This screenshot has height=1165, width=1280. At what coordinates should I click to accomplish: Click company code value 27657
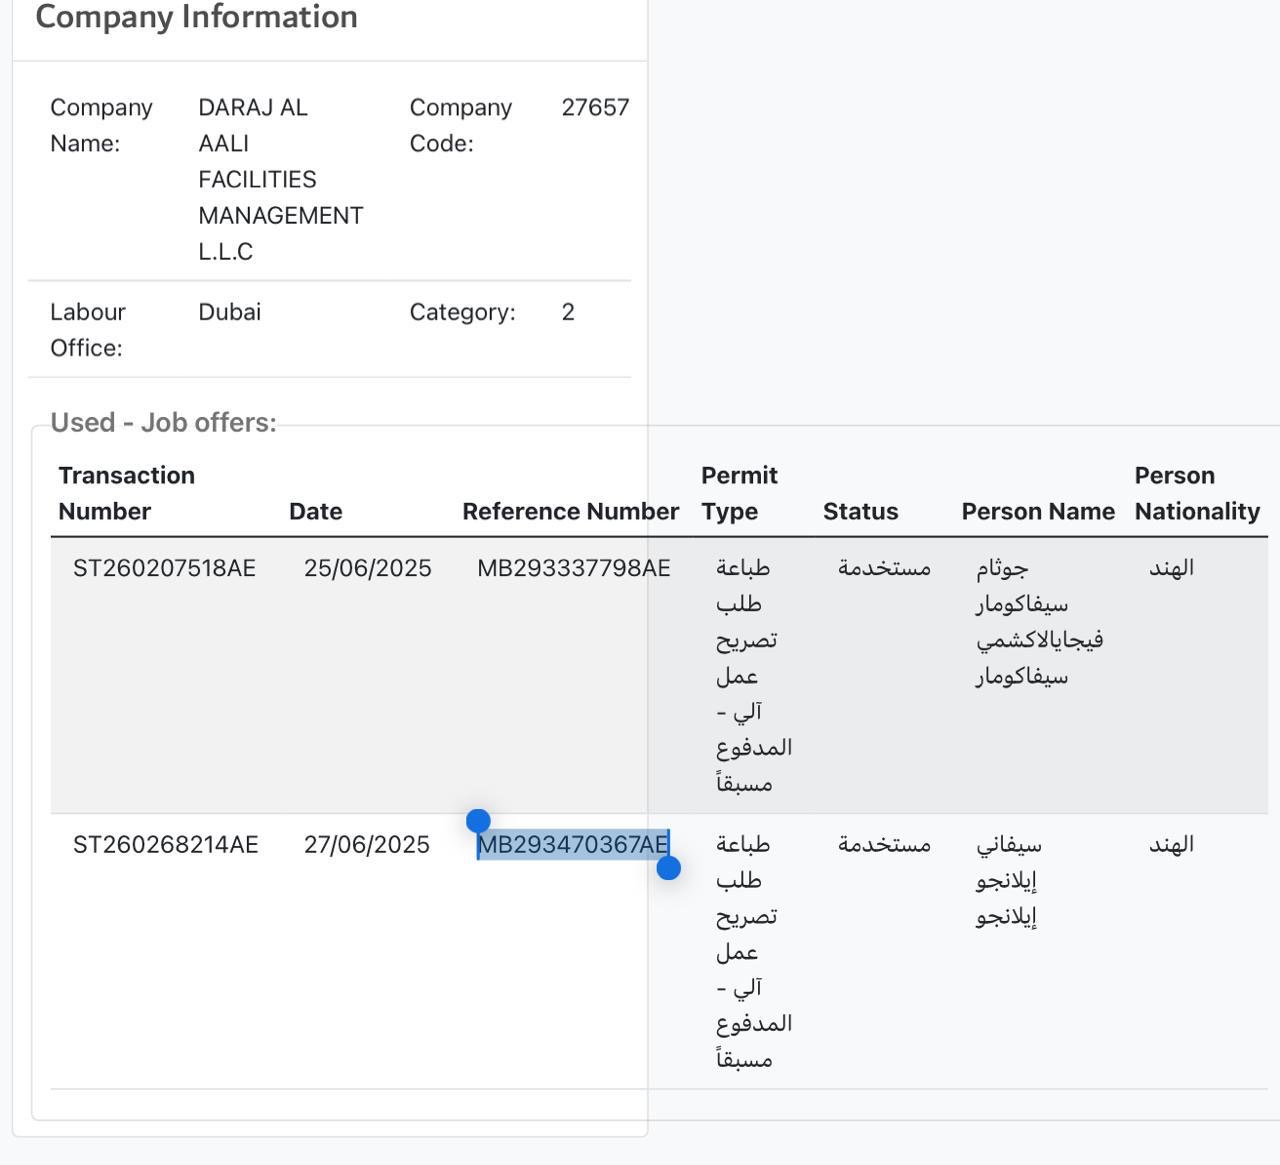click(595, 107)
